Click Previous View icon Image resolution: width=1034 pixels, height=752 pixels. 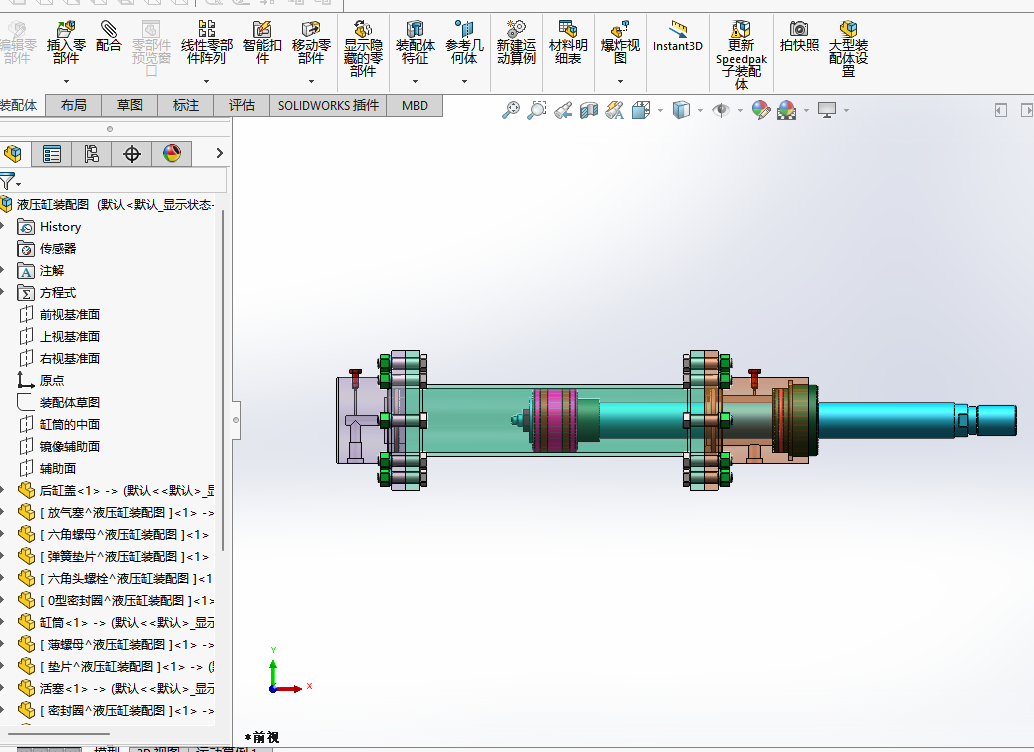[563, 110]
